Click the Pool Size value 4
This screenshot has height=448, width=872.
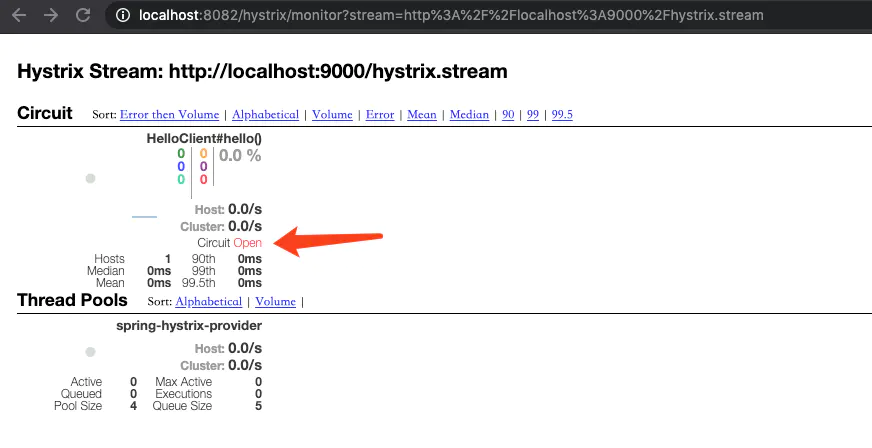[133, 406]
